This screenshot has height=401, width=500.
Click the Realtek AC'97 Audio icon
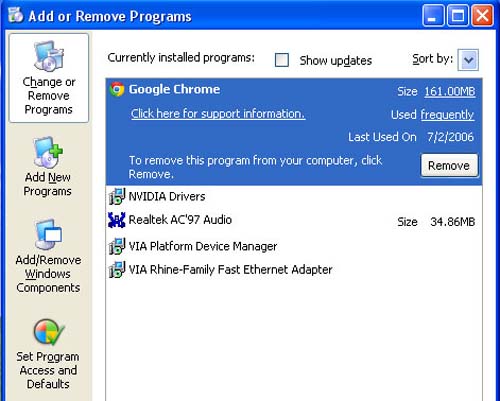(x=117, y=220)
